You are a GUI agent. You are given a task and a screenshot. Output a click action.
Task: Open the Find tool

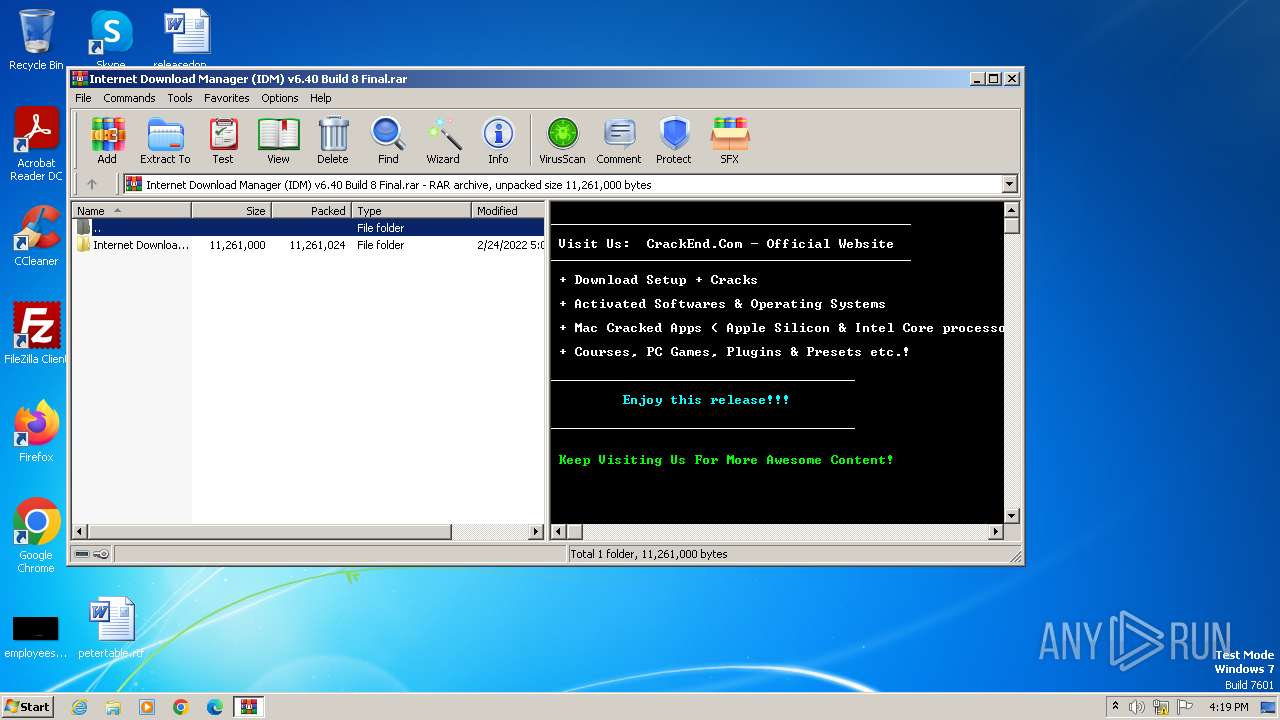click(388, 140)
